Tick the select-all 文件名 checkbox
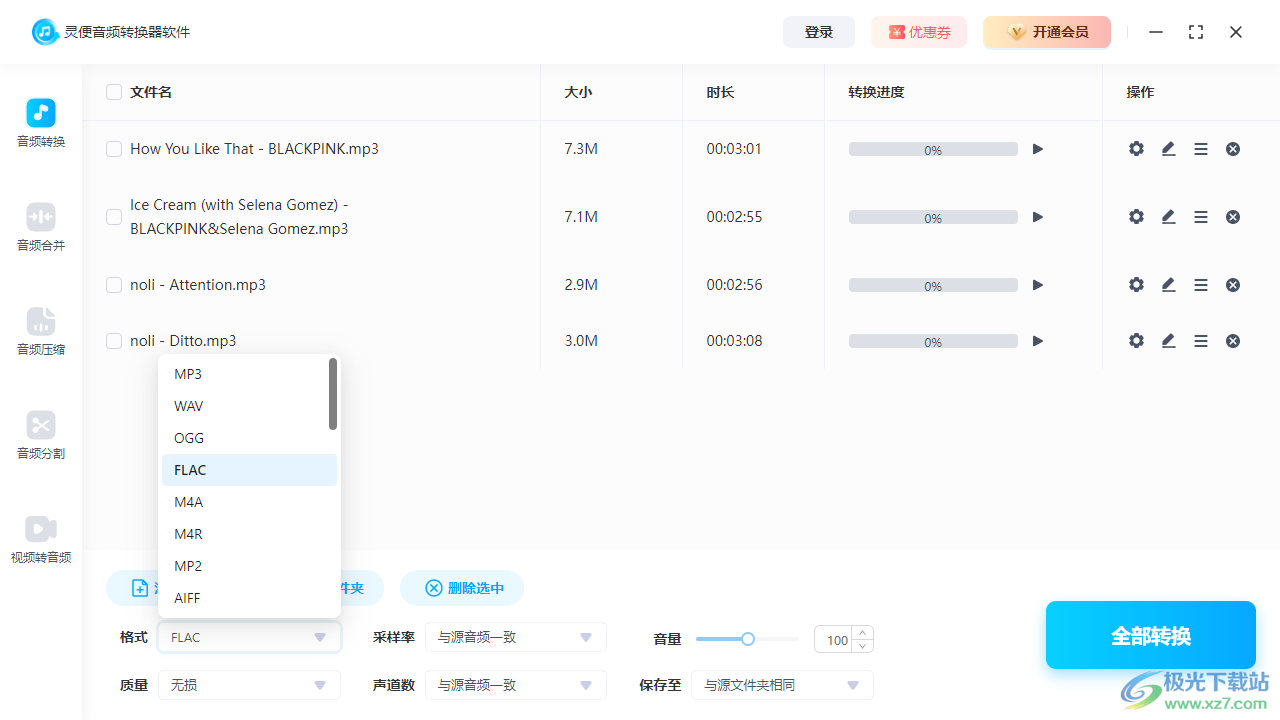Screen dimensions: 1280x720 114,92
